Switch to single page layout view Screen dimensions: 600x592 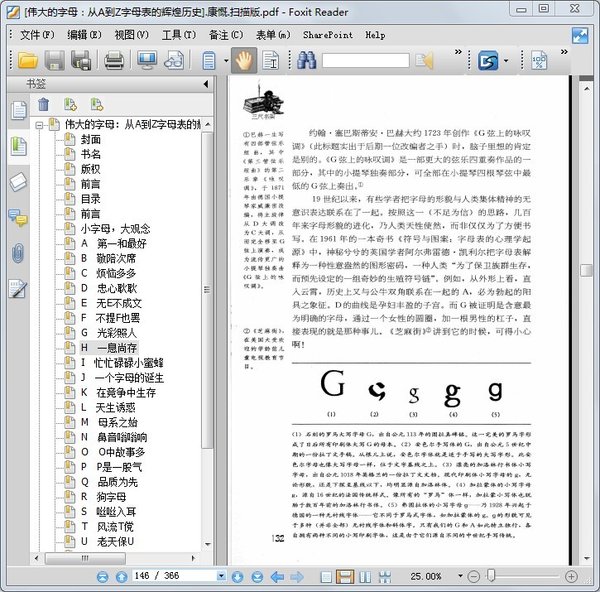click(326, 576)
